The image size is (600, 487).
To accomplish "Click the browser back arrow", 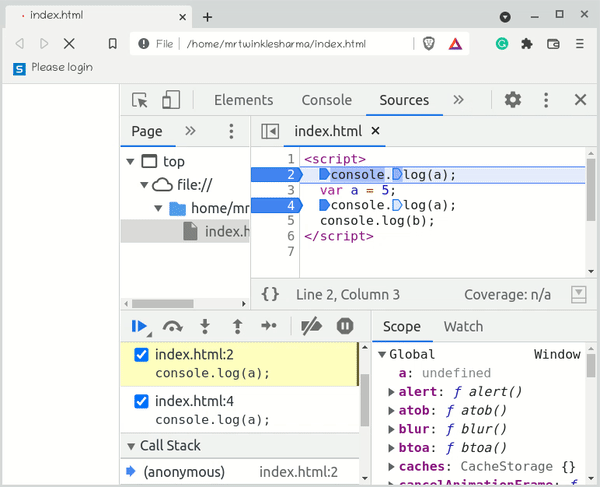I will point(20,44).
